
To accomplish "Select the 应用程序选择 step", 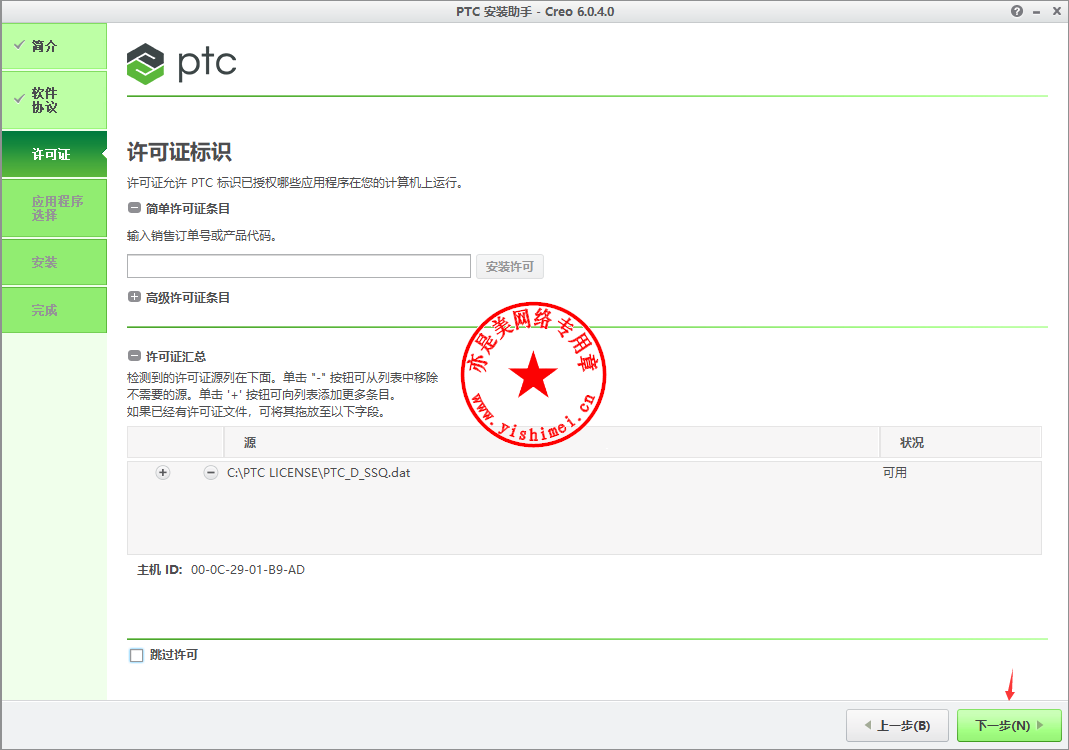I will (55, 208).
